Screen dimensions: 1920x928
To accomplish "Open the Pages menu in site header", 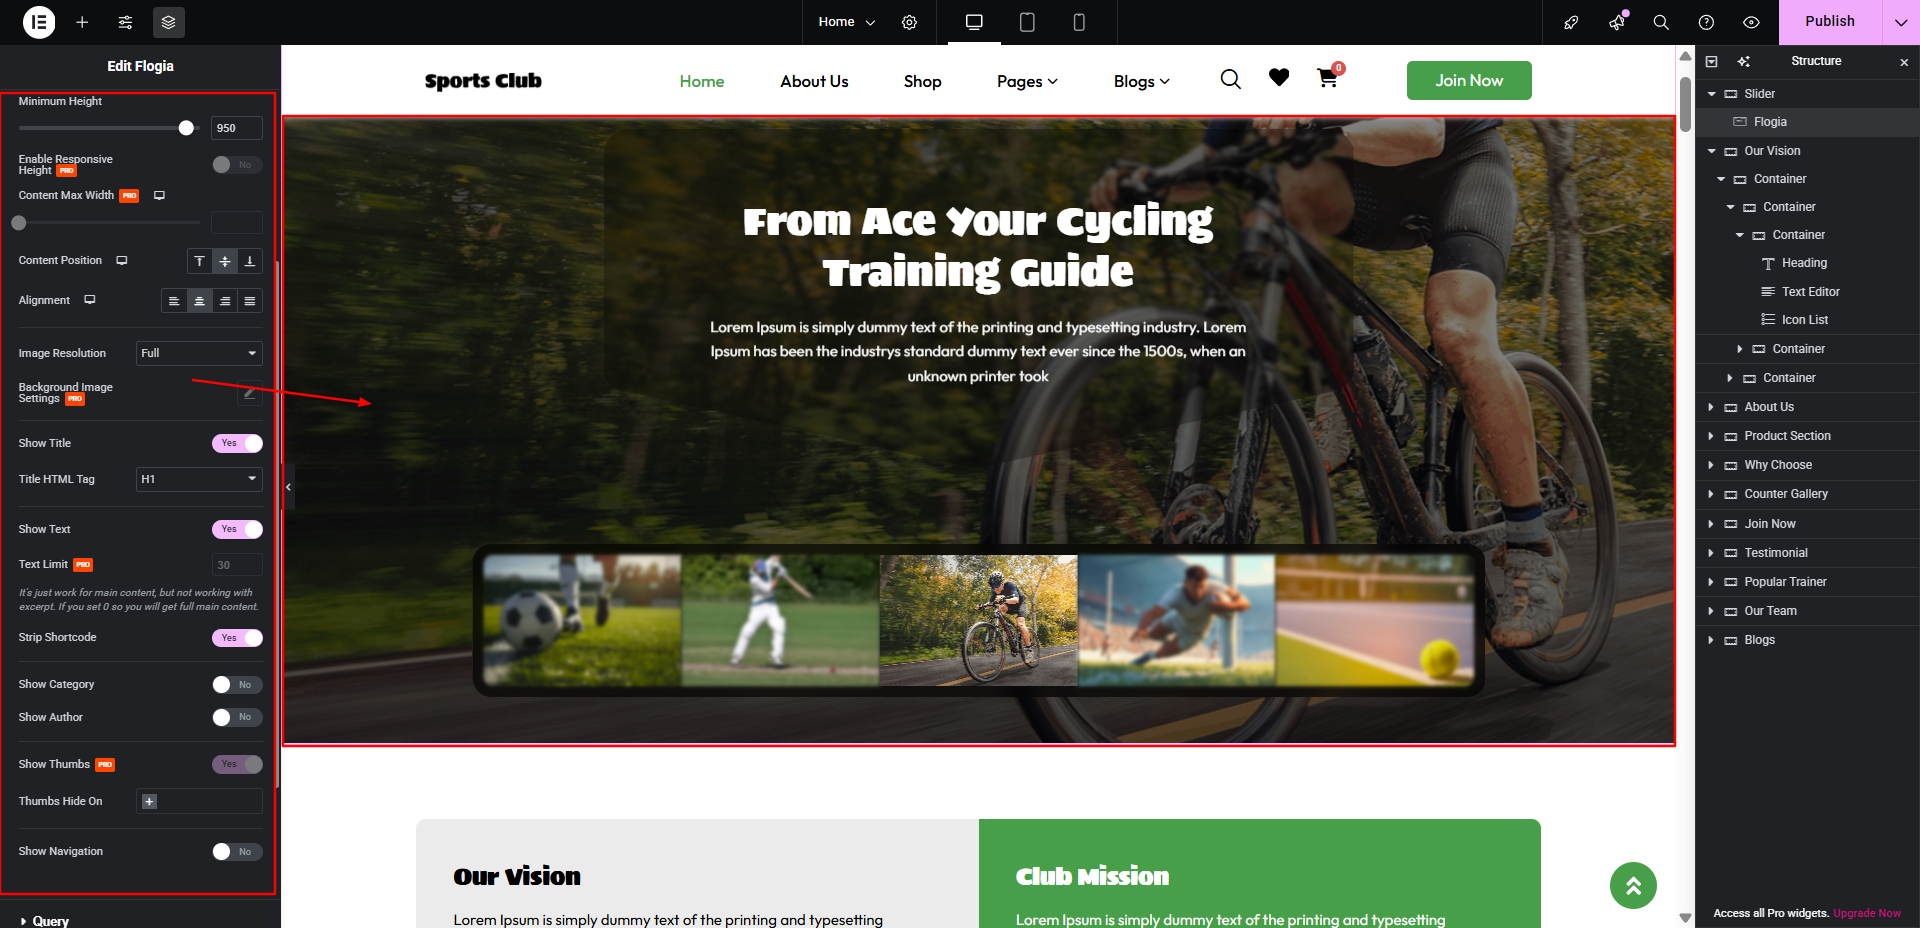I will (1027, 81).
